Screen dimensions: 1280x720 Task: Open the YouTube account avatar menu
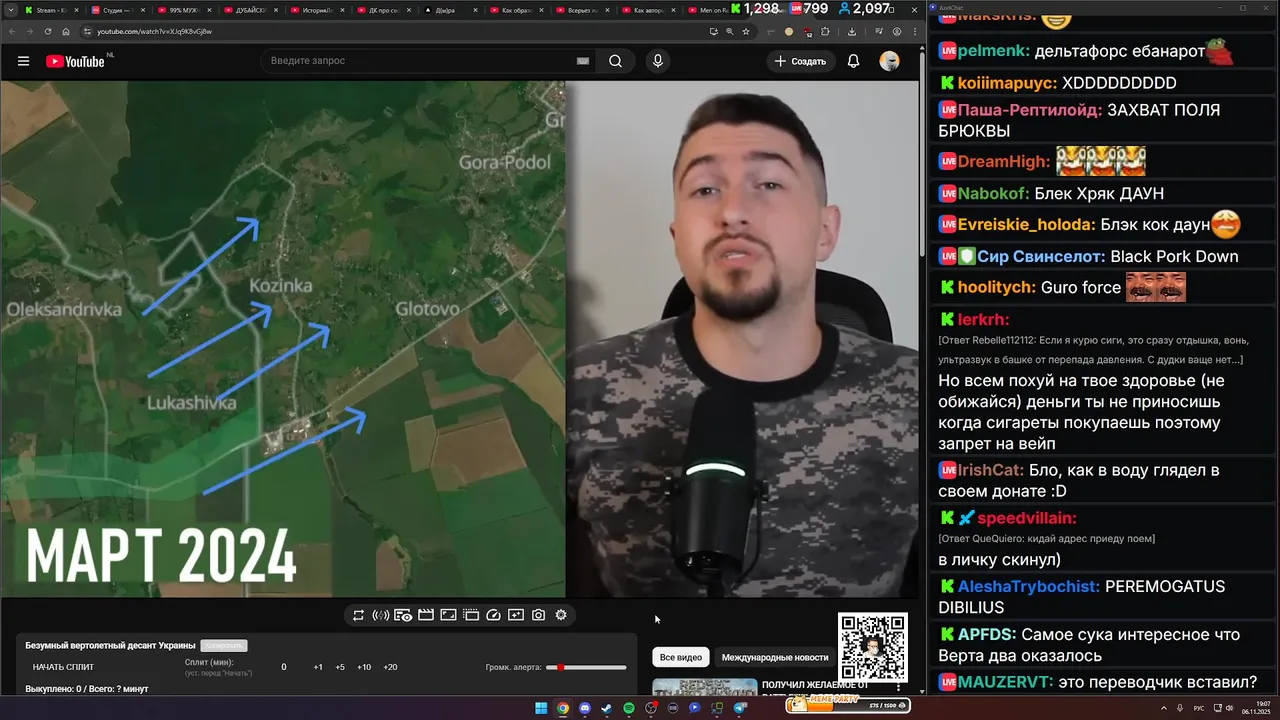point(889,61)
